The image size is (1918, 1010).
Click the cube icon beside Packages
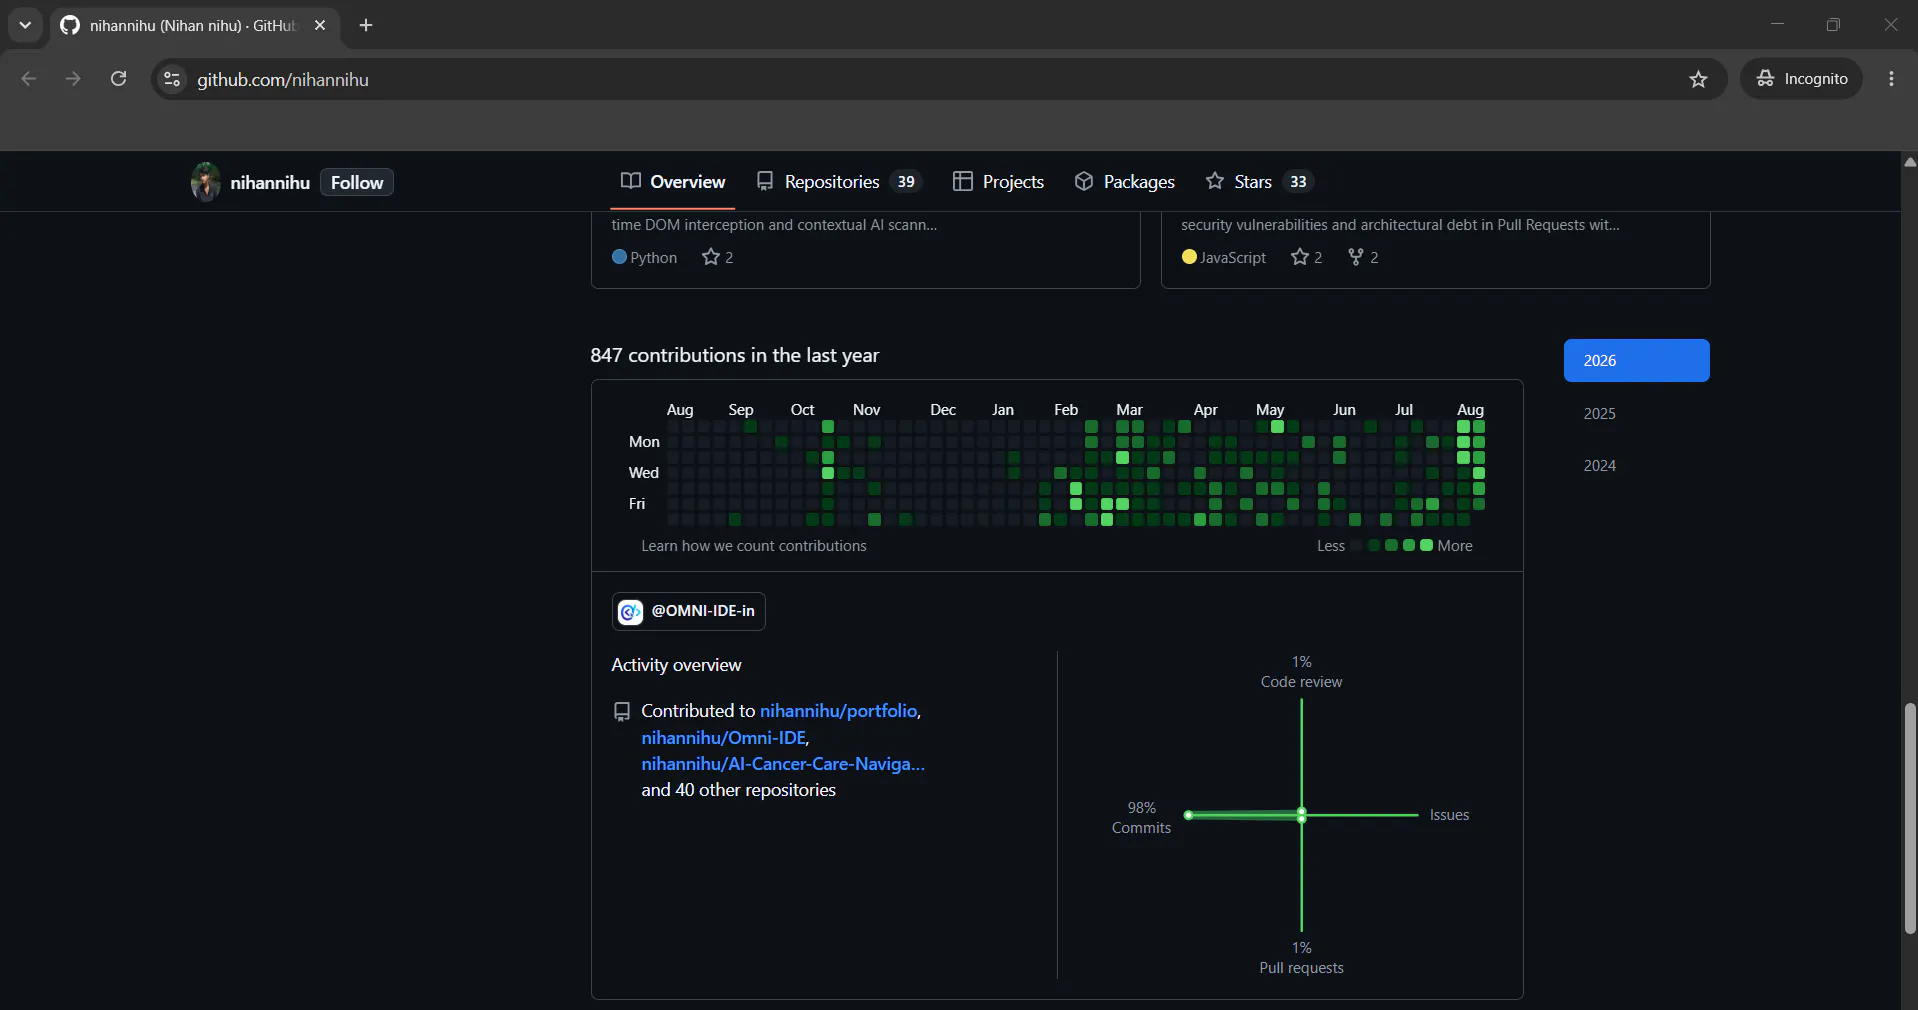pyautogui.click(x=1084, y=181)
